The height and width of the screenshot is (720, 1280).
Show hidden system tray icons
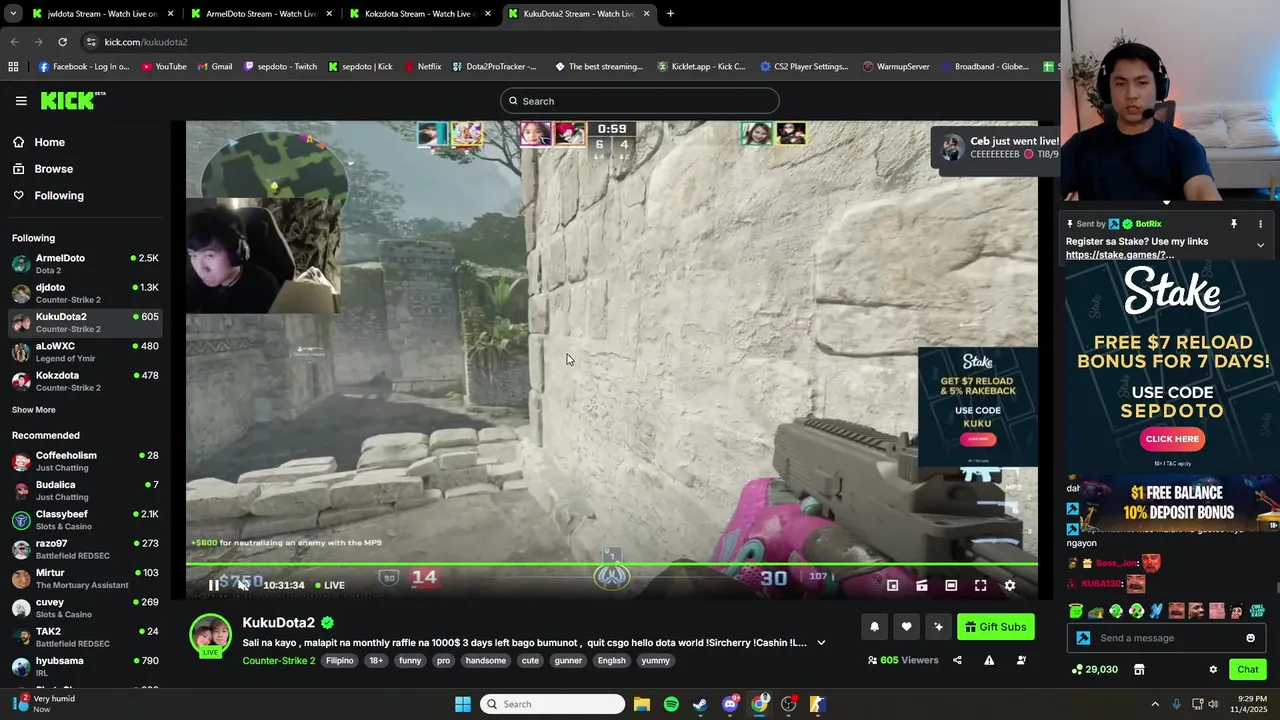coord(1155,704)
